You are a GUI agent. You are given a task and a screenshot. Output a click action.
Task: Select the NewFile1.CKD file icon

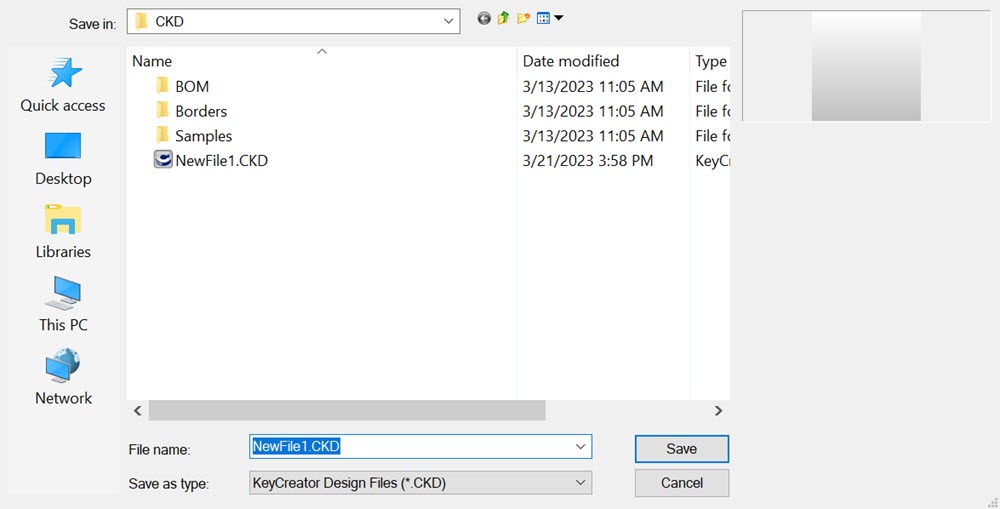(x=163, y=160)
